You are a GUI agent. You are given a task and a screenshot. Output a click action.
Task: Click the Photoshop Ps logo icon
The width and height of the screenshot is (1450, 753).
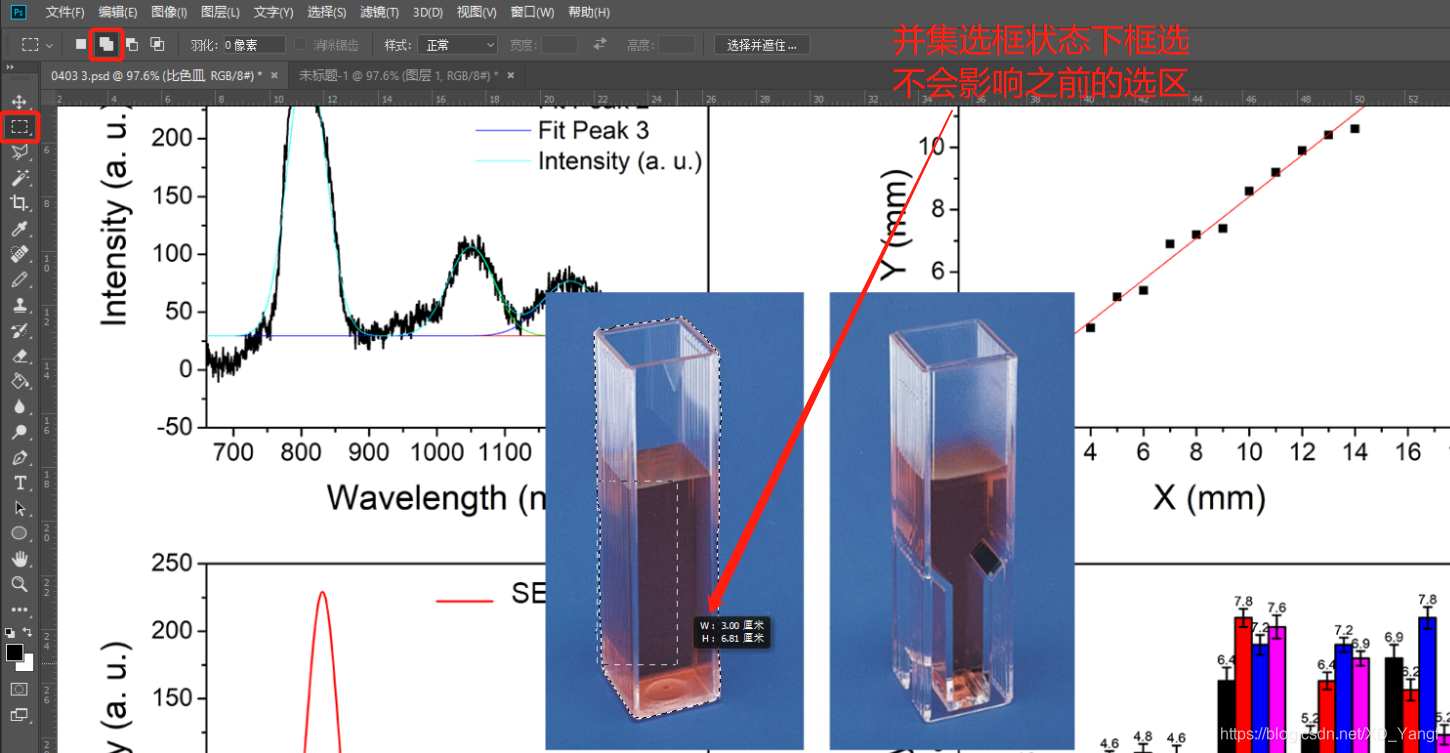(x=19, y=12)
